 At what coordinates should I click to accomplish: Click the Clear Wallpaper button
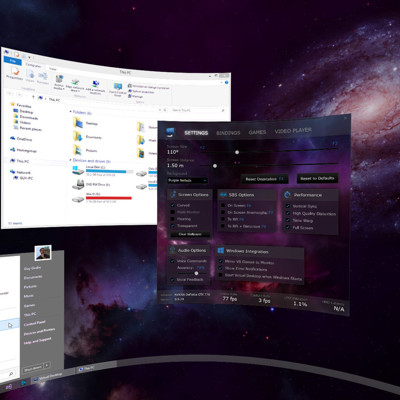[190, 234]
